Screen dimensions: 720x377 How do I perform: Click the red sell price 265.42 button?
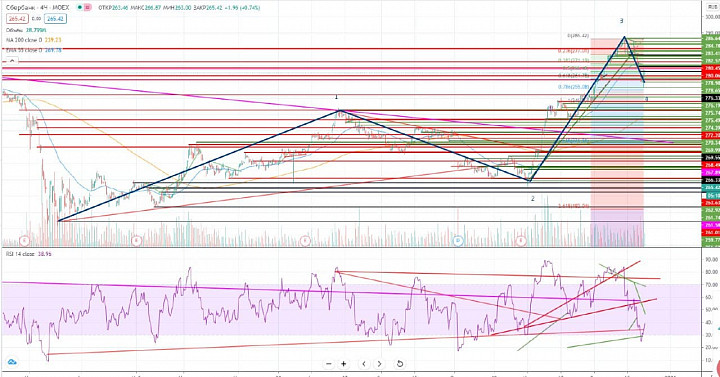point(17,19)
